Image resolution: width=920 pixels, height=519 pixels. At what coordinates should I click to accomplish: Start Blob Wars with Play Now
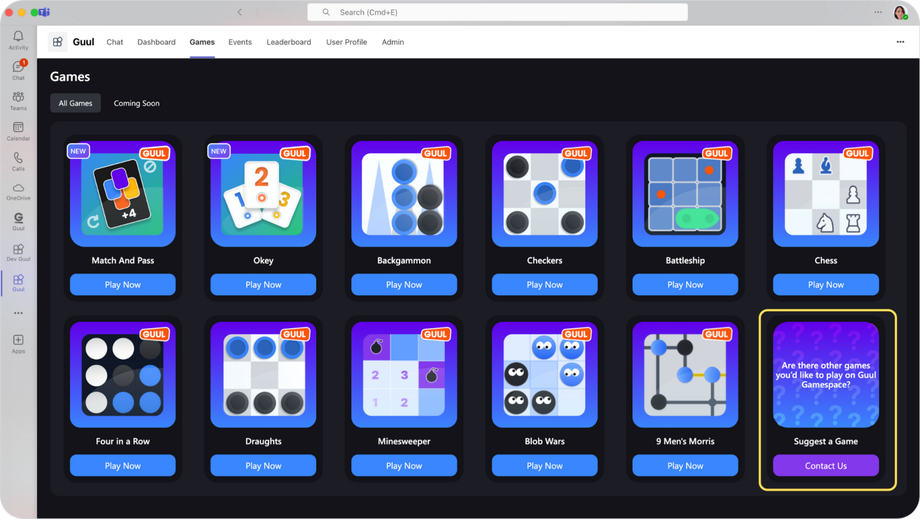point(544,466)
